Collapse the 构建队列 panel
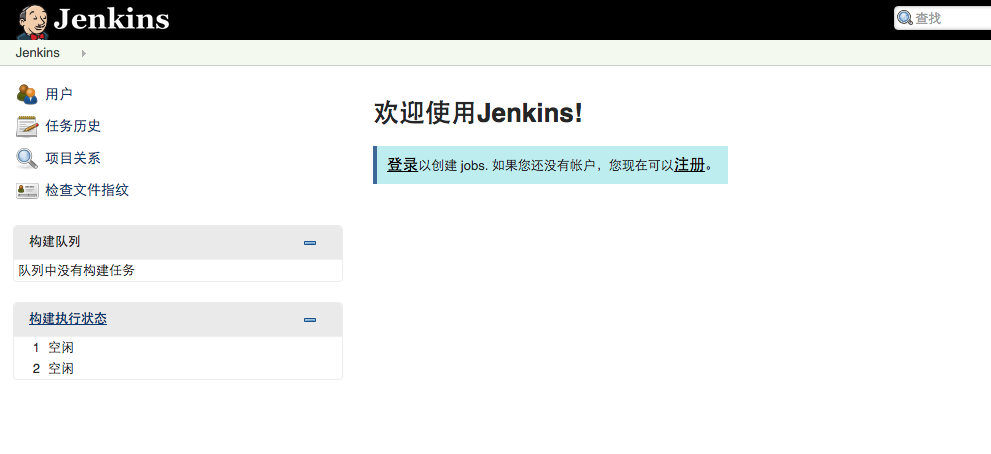 coord(310,243)
